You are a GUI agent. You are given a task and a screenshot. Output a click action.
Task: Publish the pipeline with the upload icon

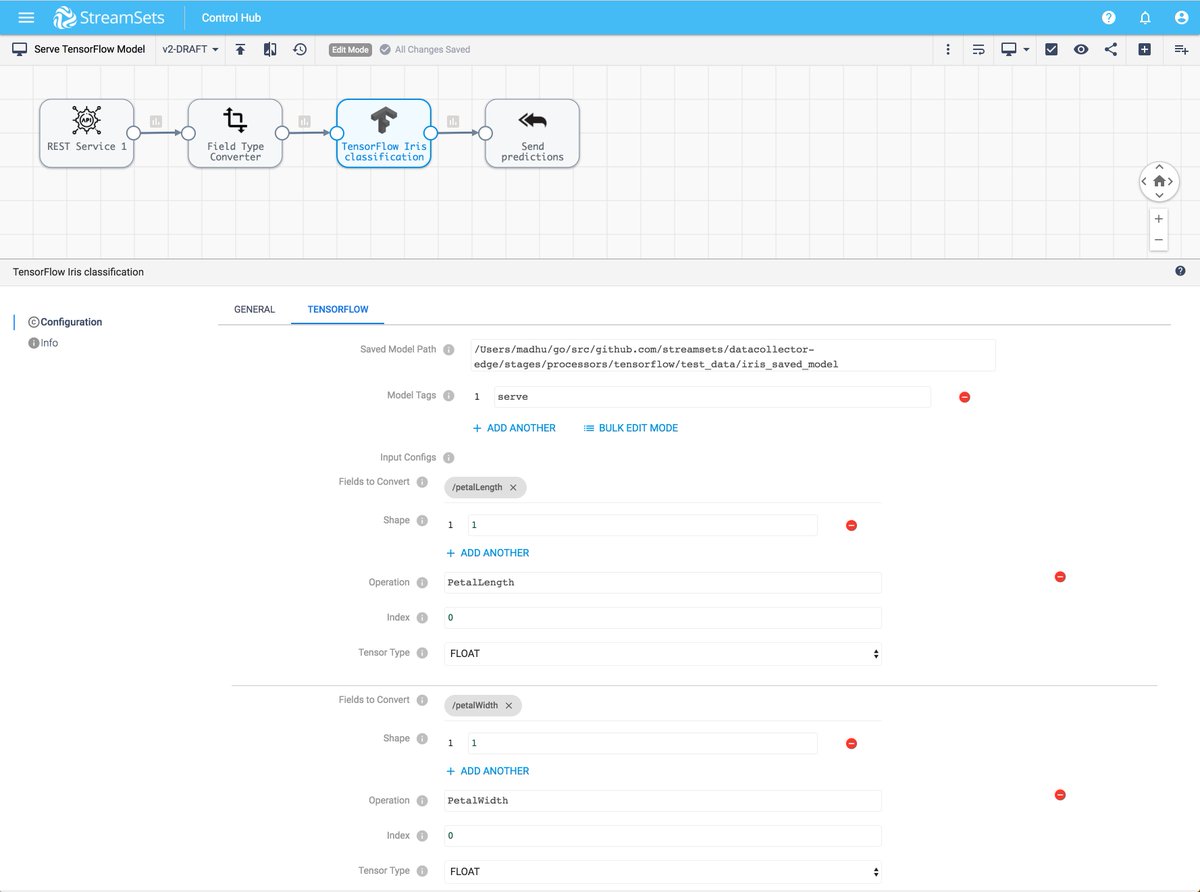[241, 48]
